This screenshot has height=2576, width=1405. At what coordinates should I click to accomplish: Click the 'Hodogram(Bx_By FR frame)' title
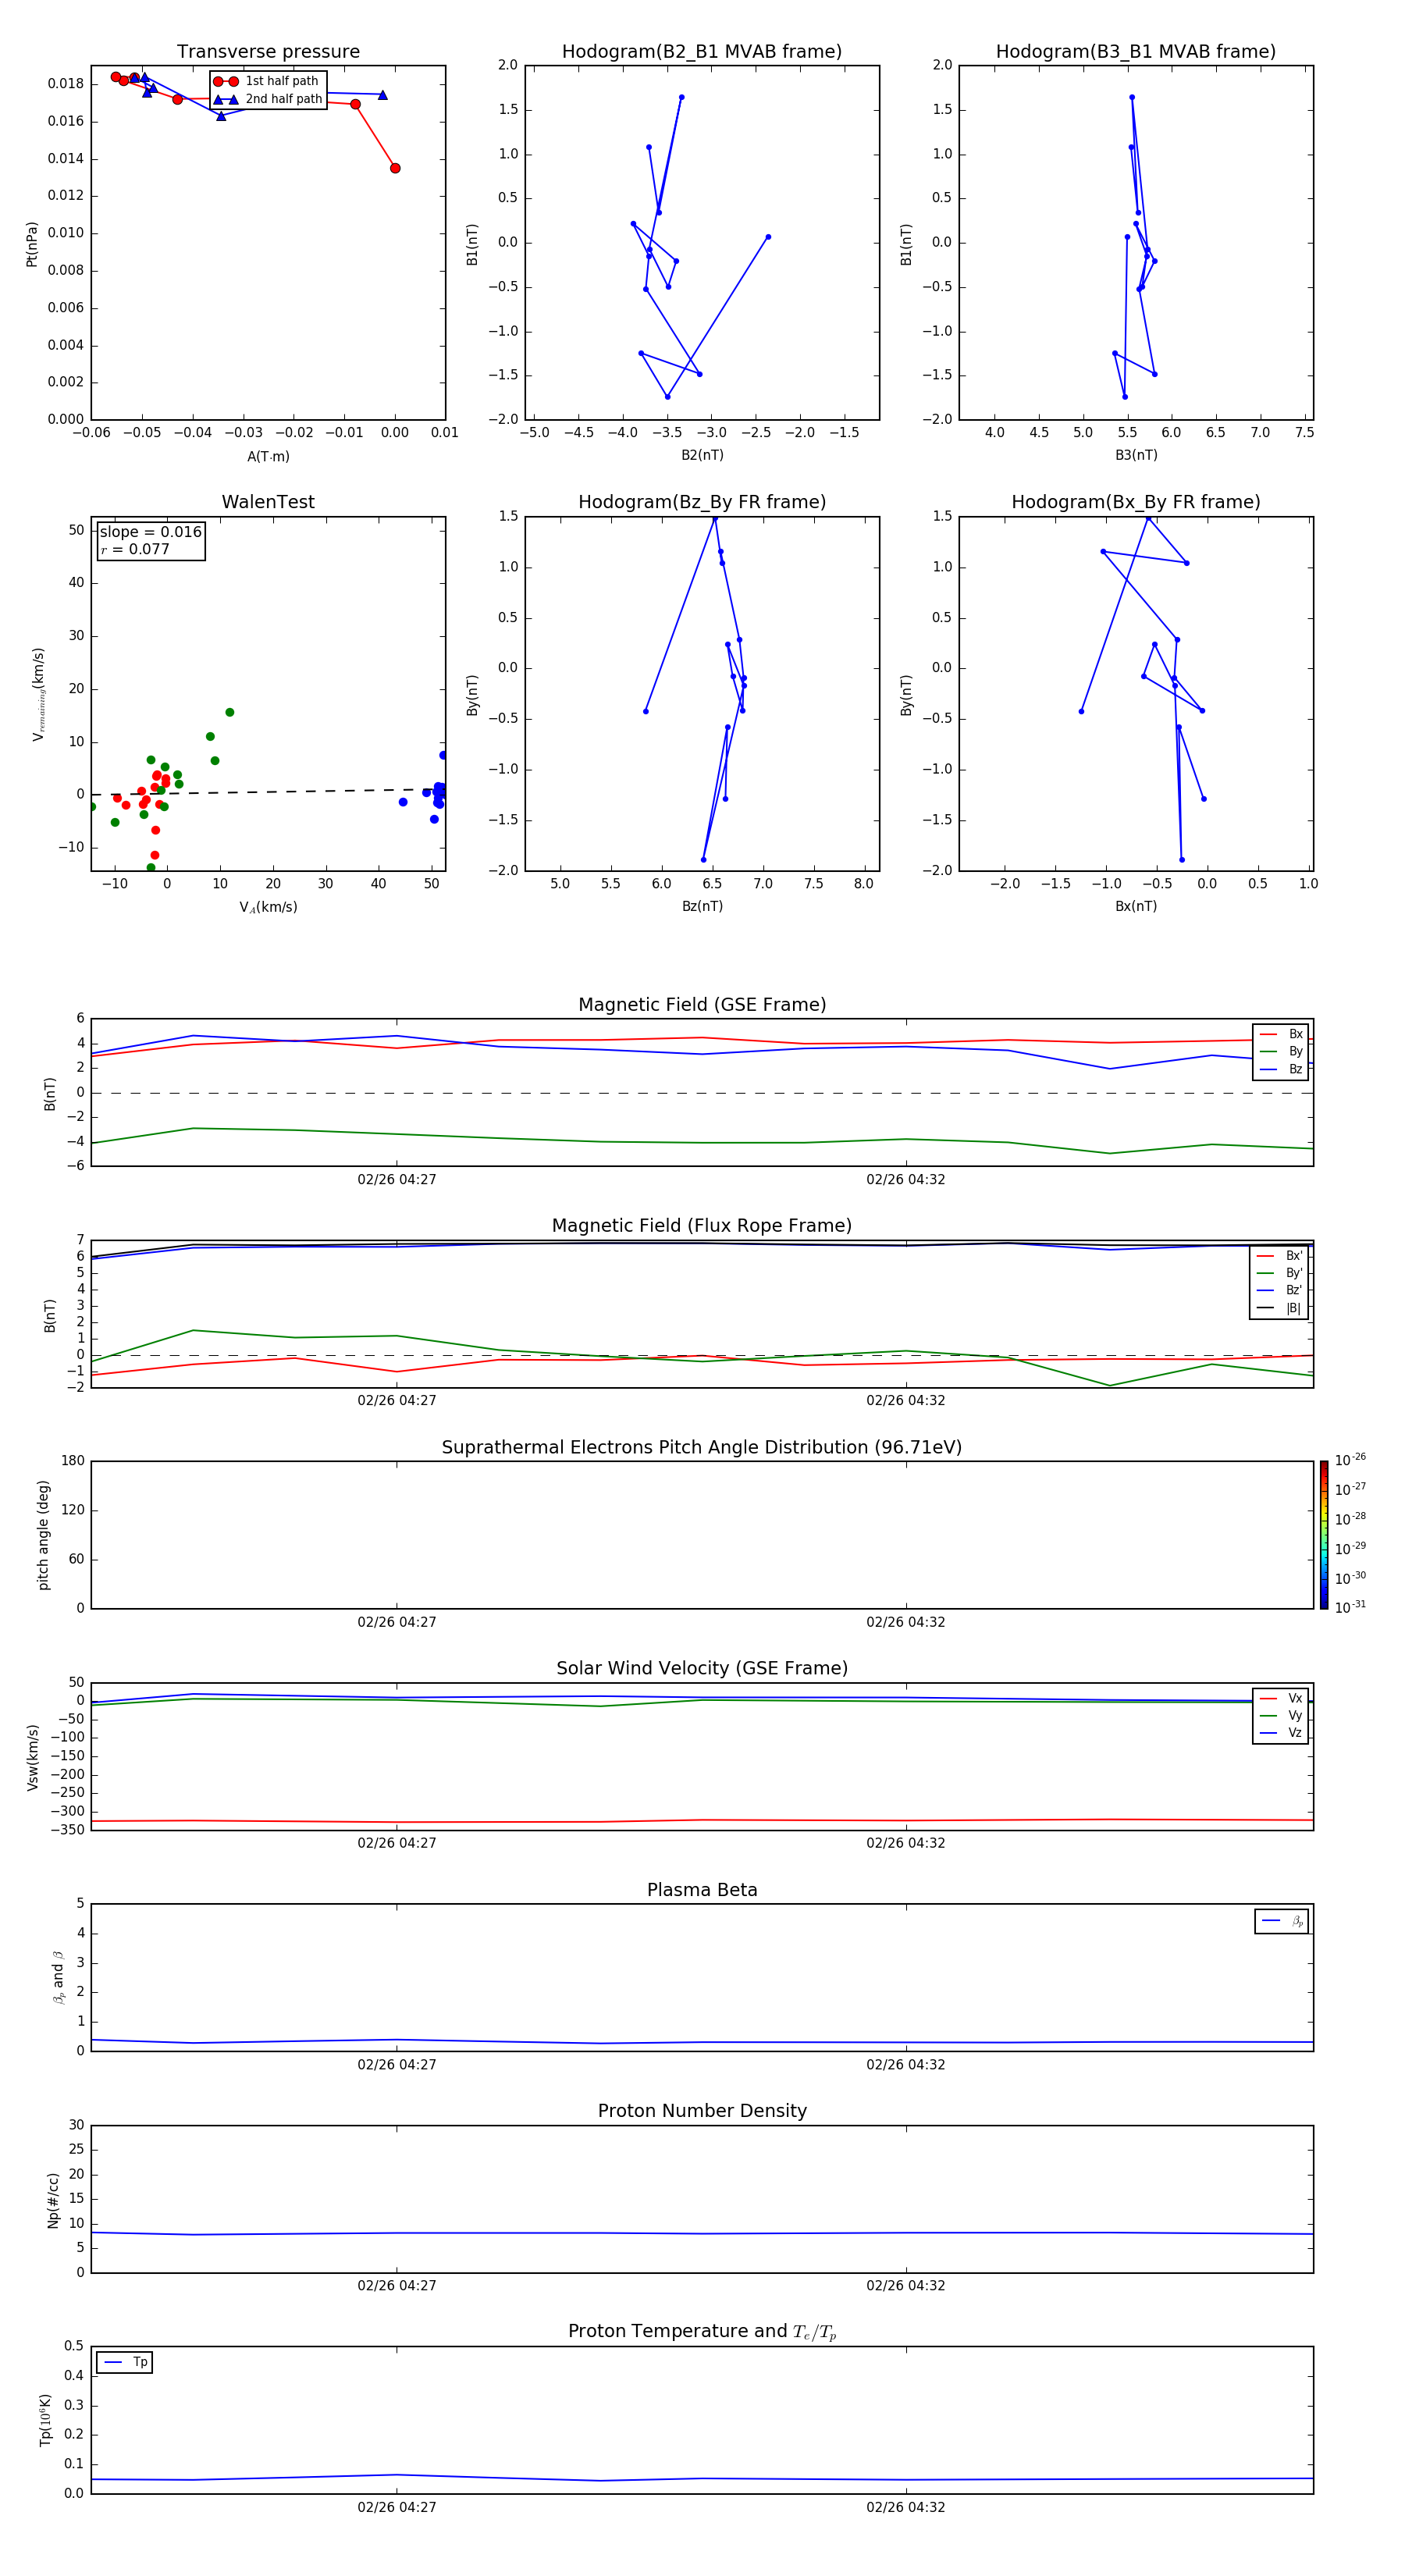[x=1136, y=502]
